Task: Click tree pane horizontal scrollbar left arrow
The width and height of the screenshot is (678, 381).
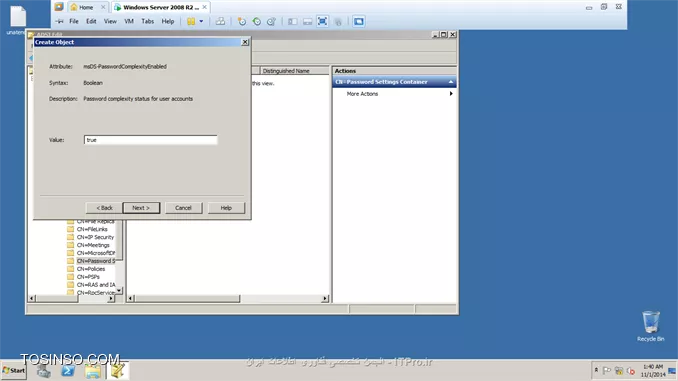Action: click(x=32, y=298)
